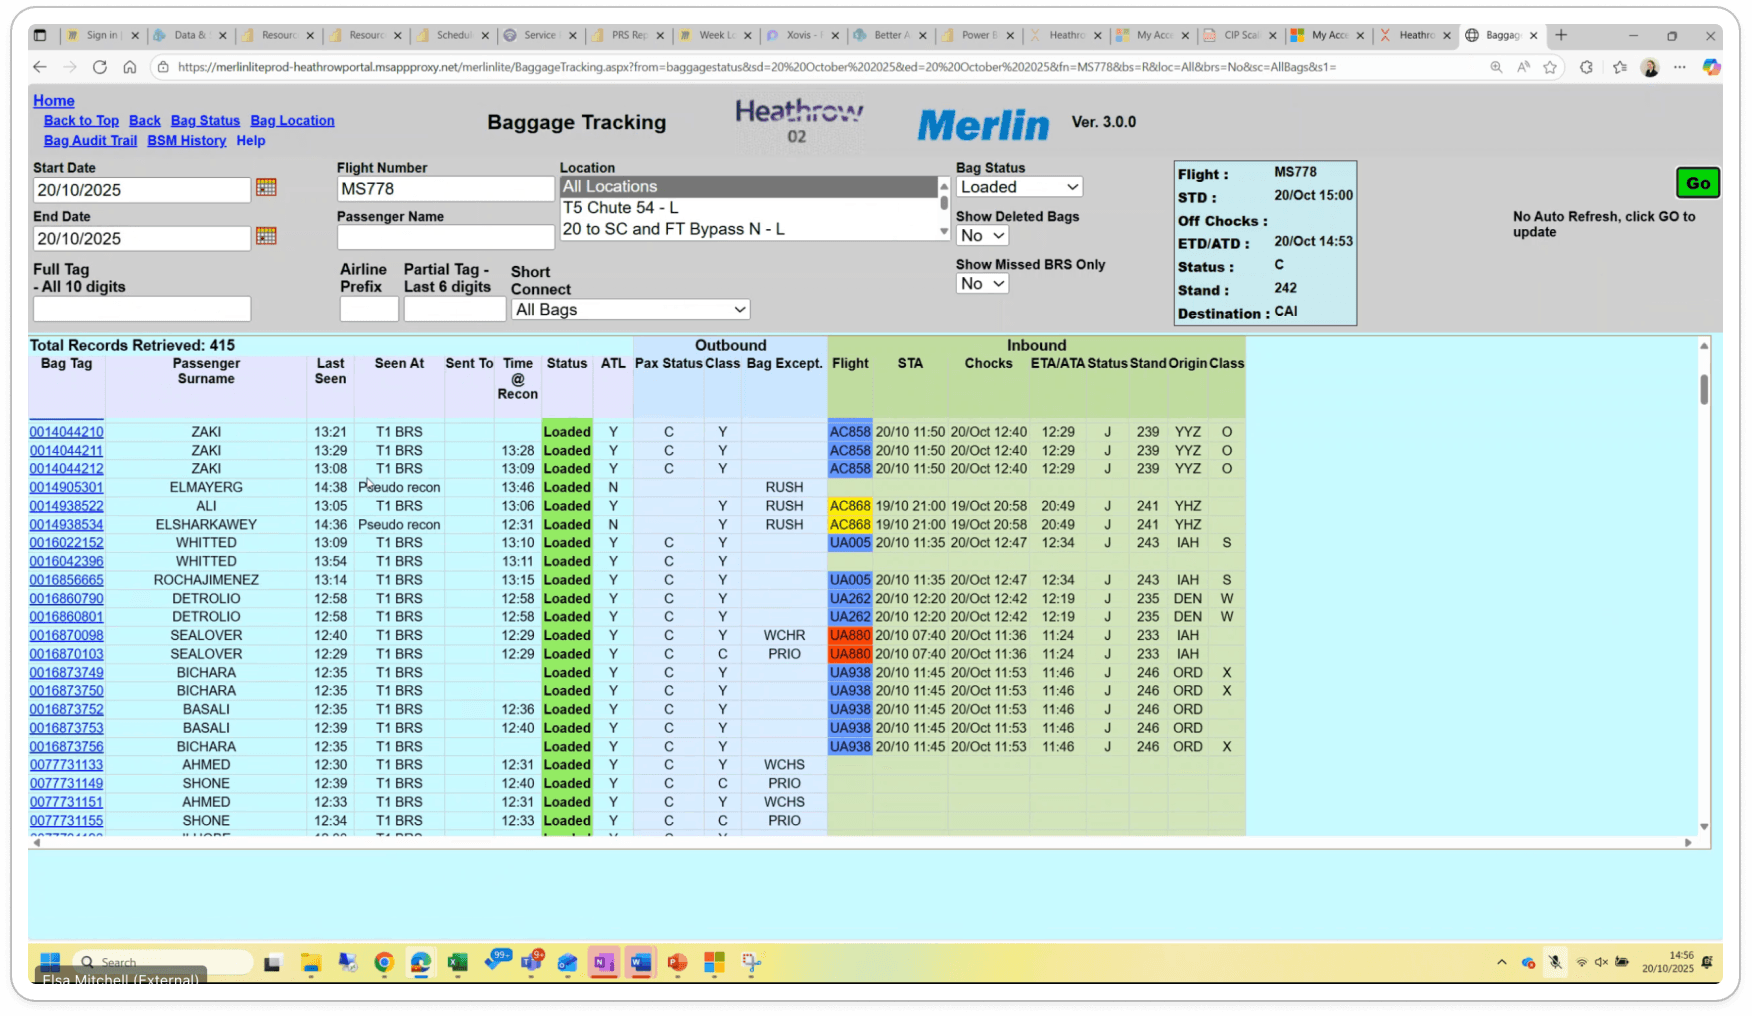Open the Bag Audit Trail link
The width and height of the screenshot is (1752, 1016).
click(x=90, y=141)
